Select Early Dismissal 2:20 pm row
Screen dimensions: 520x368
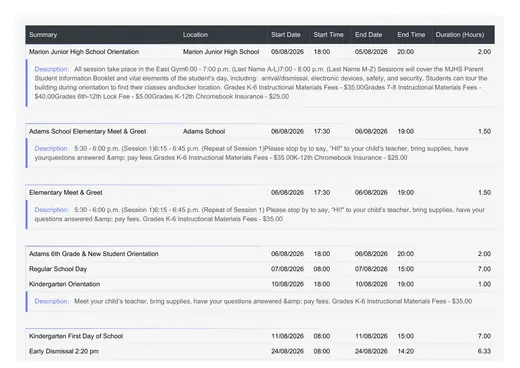click(260, 351)
